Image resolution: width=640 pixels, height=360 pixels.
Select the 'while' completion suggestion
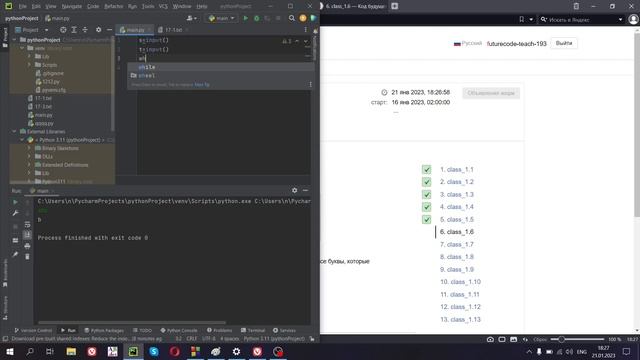pos(220,67)
